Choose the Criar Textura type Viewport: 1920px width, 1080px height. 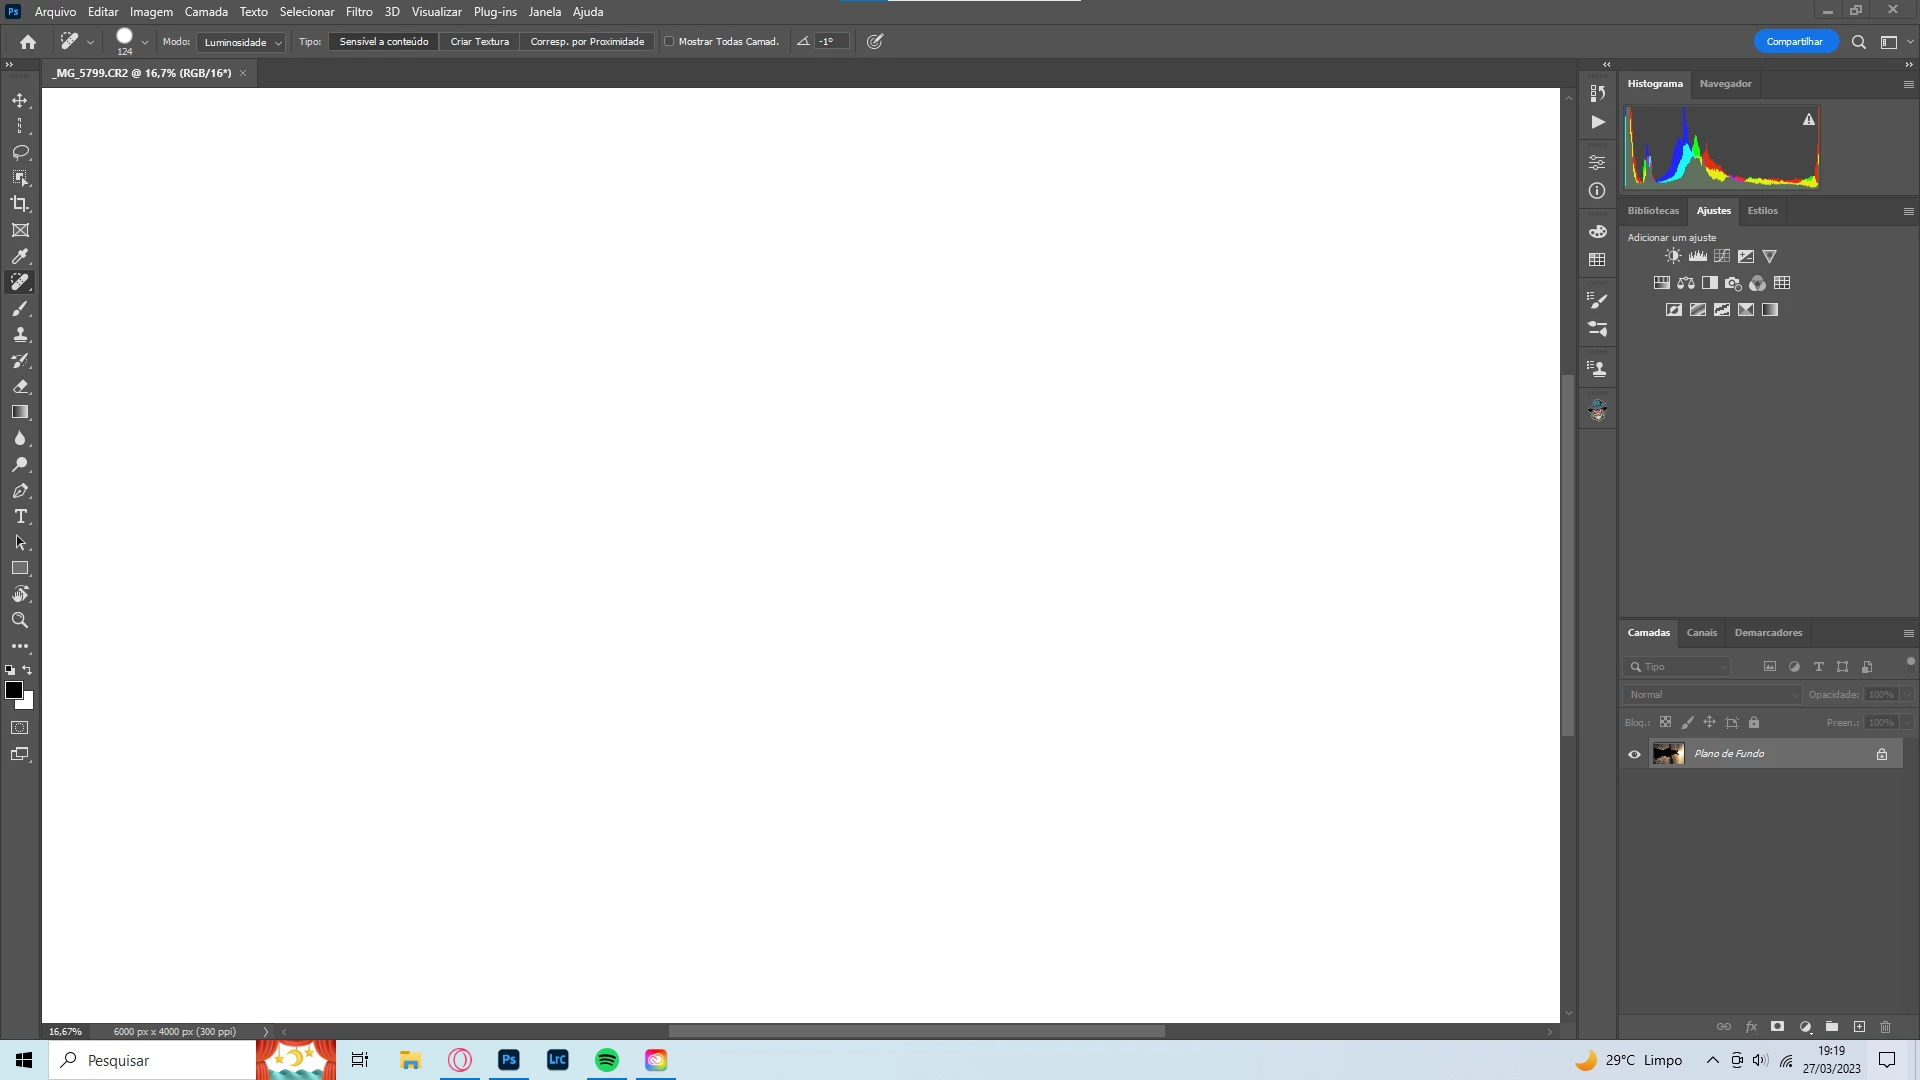[x=479, y=42]
